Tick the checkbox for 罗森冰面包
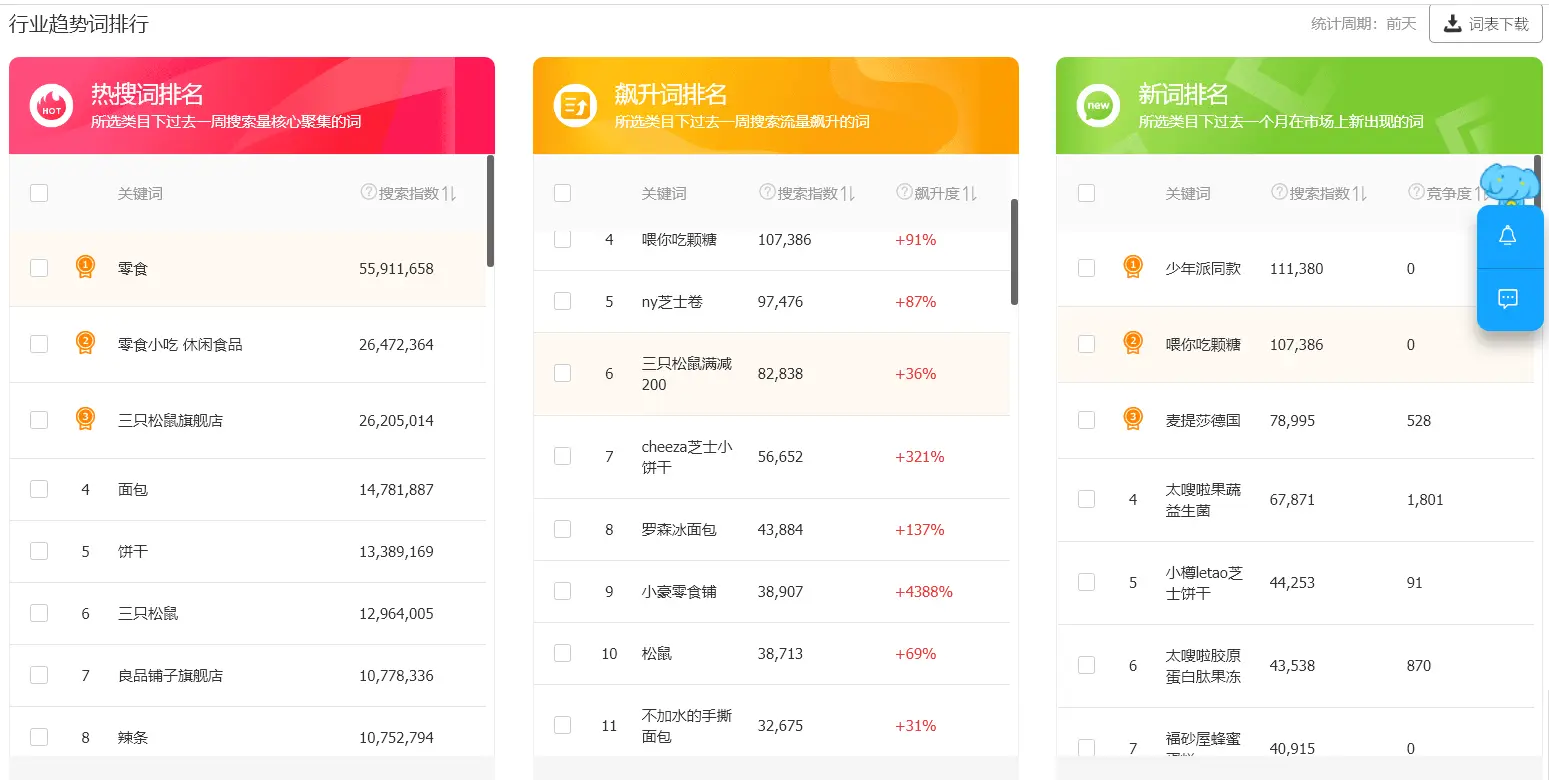 pyautogui.click(x=562, y=529)
